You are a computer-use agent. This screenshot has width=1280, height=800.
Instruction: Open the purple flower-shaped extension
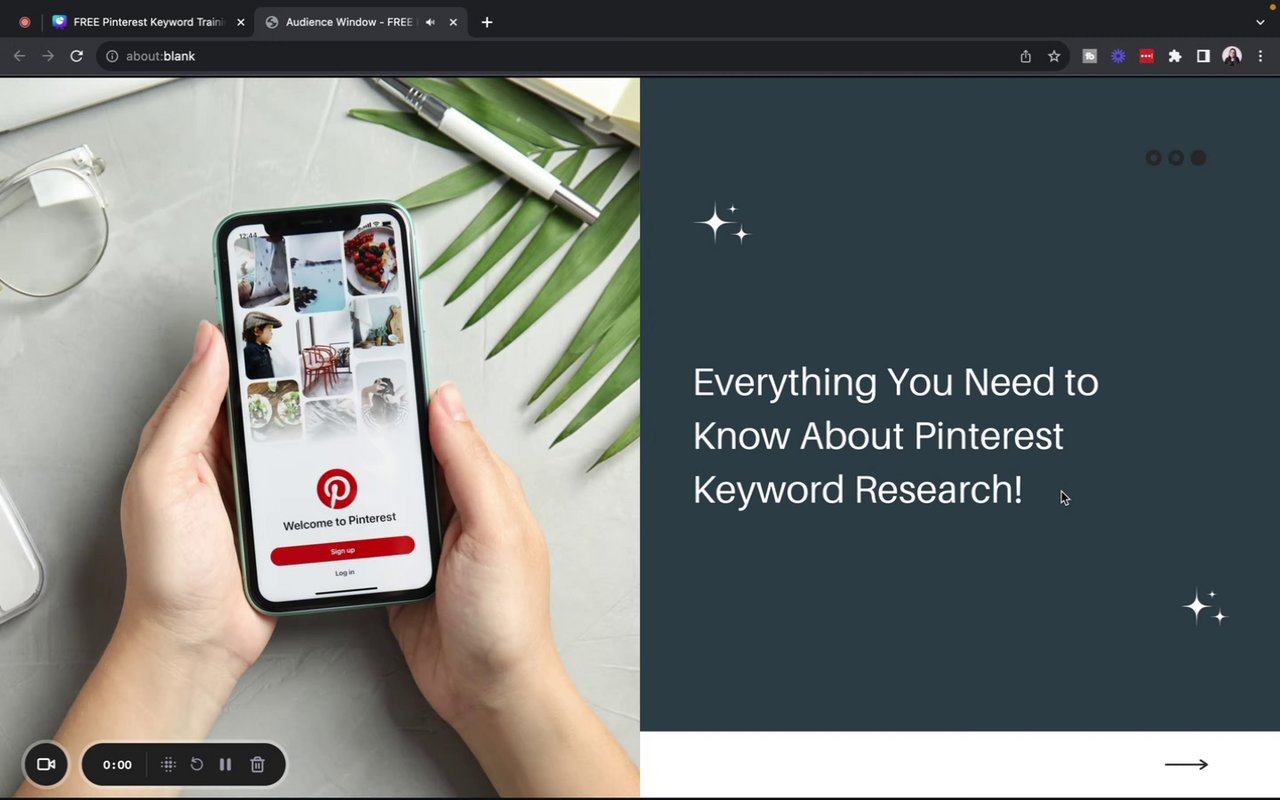pos(1118,56)
